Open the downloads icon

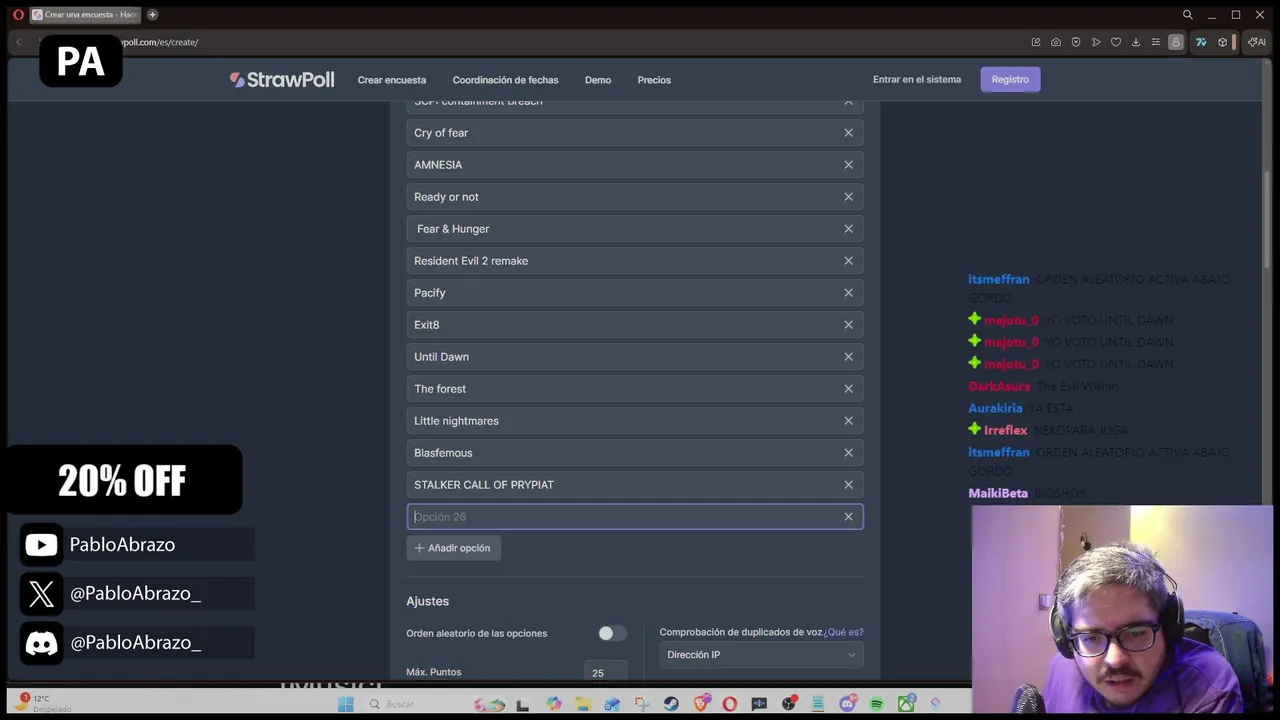click(x=1136, y=42)
